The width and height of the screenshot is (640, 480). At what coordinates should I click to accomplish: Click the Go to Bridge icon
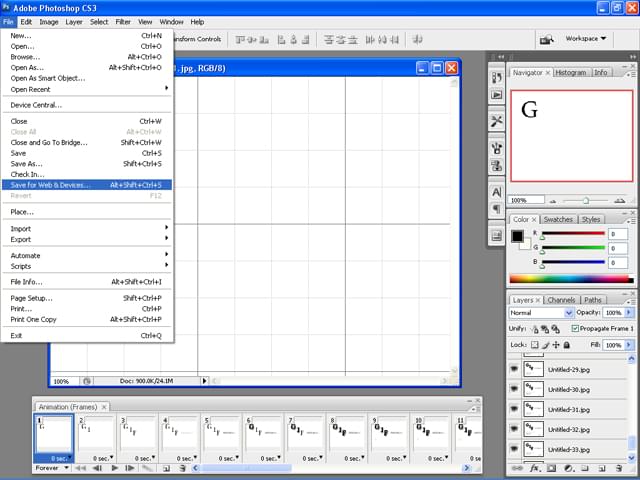pos(547,39)
